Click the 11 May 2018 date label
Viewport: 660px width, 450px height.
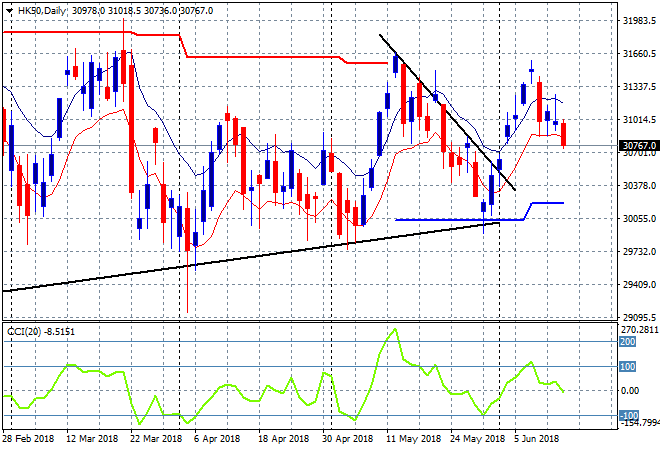(x=414, y=439)
